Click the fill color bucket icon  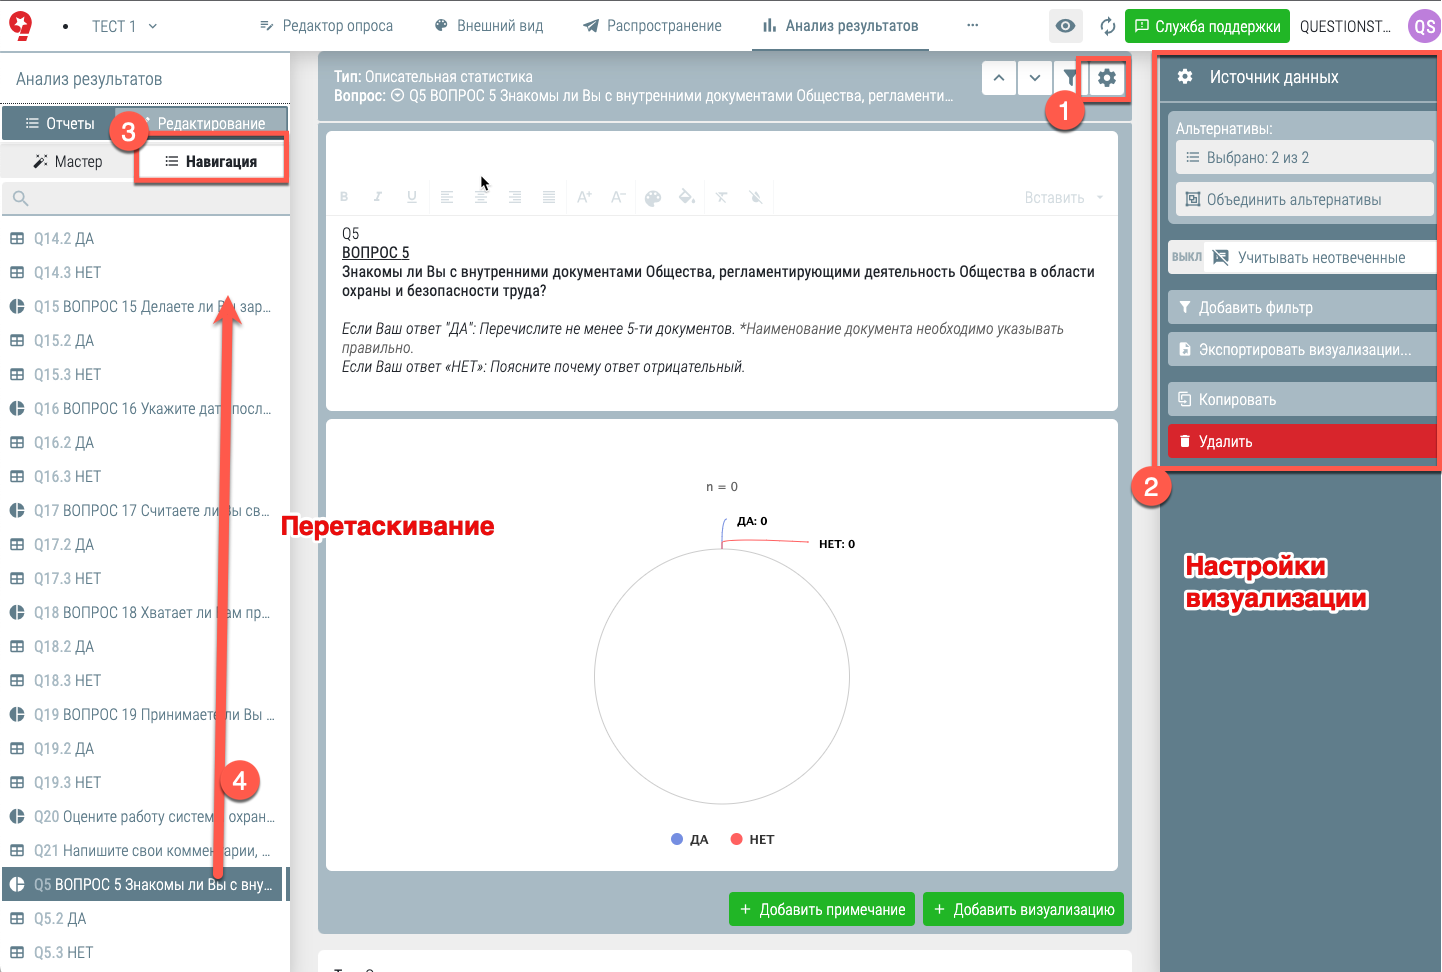(x=687, y=197)
